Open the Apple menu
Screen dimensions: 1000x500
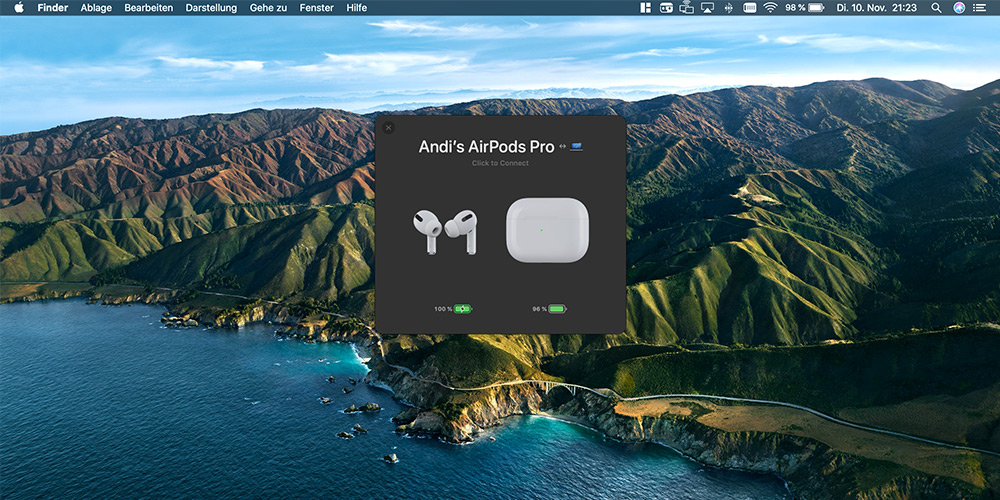coord(18,8)
